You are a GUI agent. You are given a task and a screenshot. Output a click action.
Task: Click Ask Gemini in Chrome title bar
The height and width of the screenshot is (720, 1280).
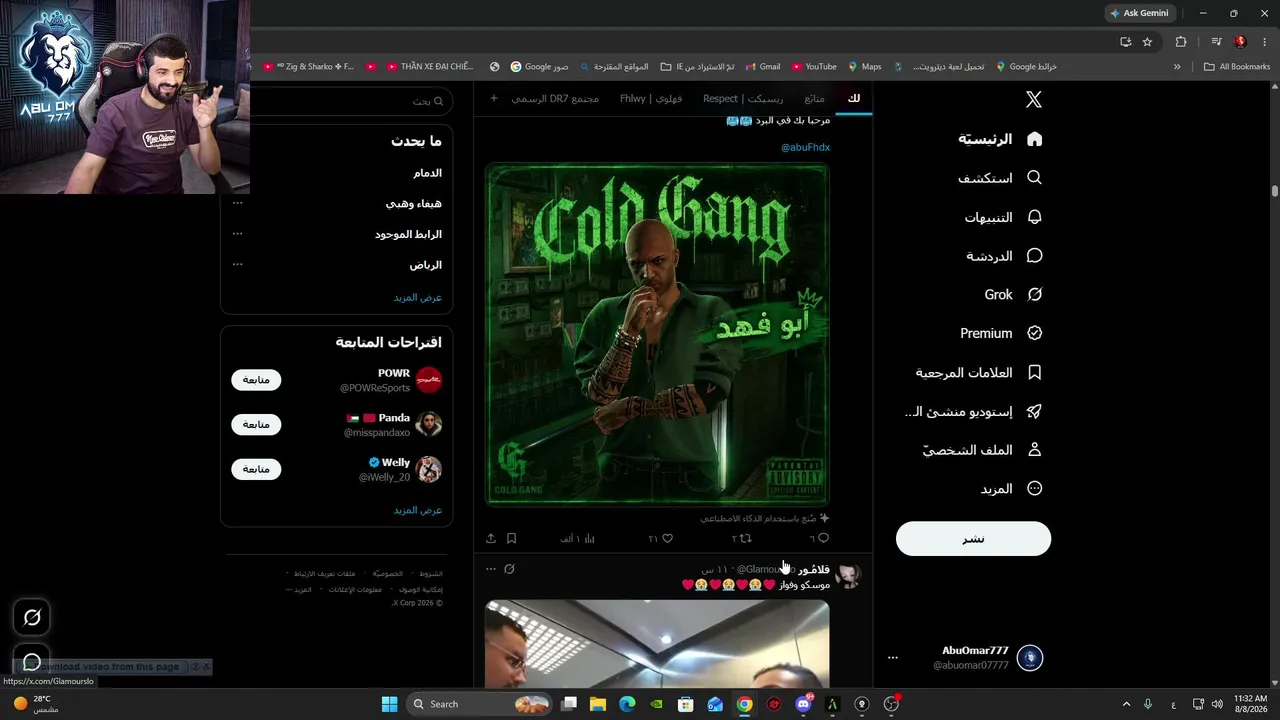click(x=1141, y=13)
